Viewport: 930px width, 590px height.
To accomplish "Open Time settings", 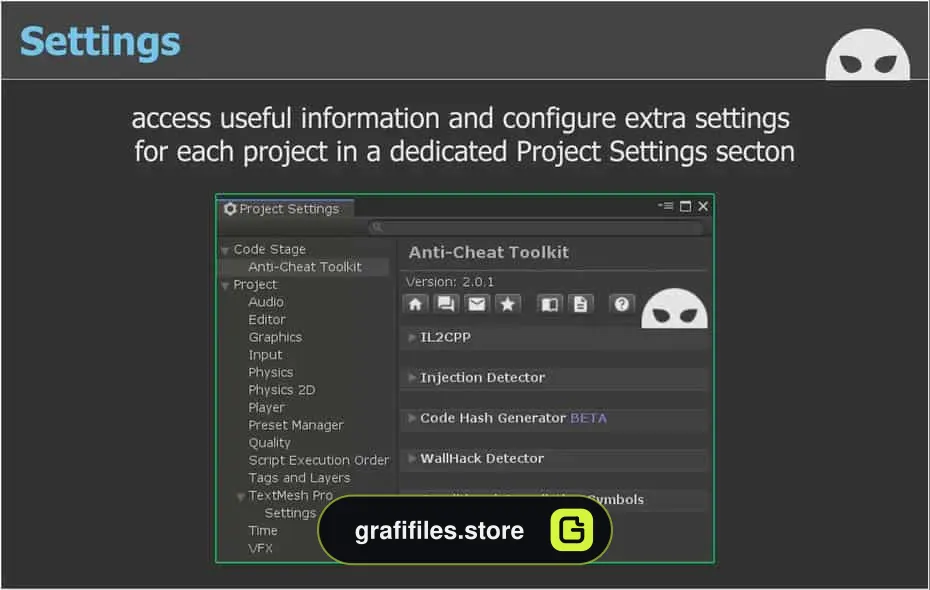I will [x=263, y=531].
